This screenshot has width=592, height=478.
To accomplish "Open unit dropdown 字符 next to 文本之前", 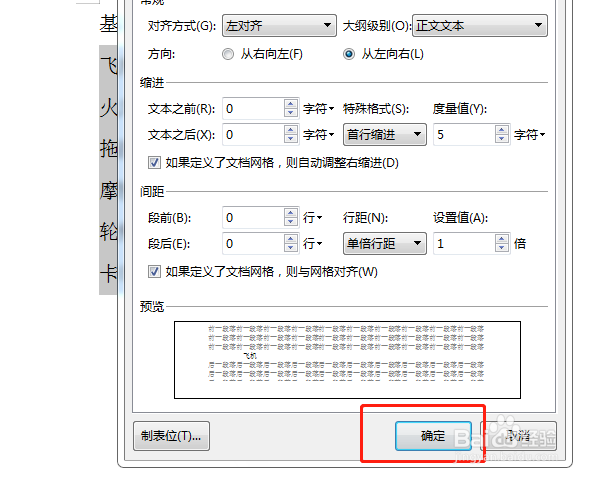I will point(318,109).
